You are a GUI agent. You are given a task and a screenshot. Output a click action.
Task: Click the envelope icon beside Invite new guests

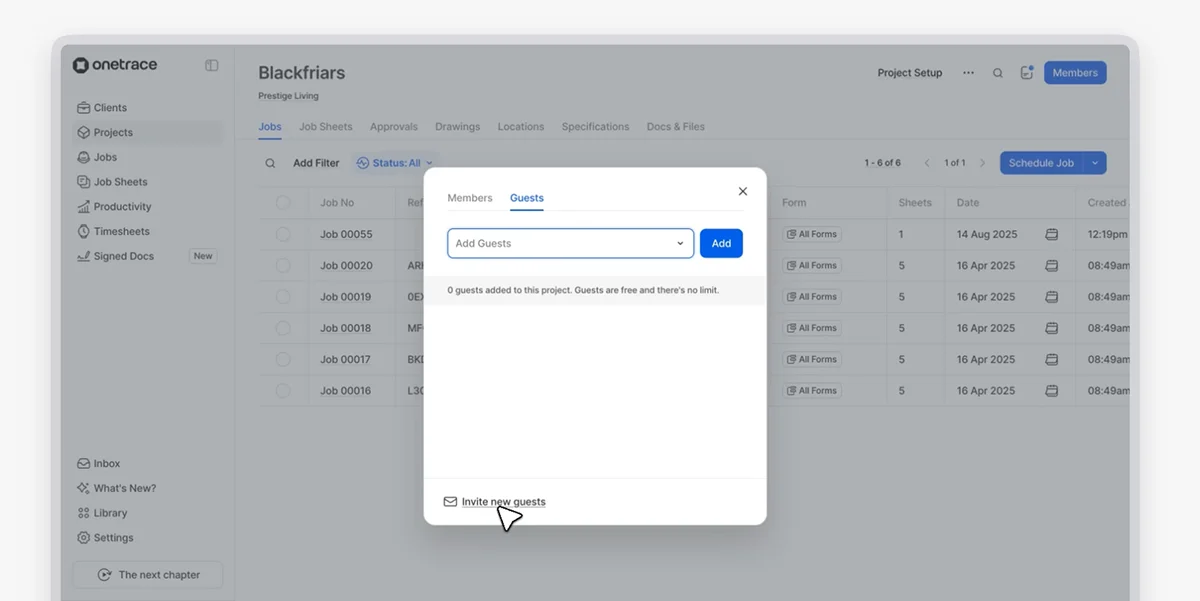(x=450, y=502)
